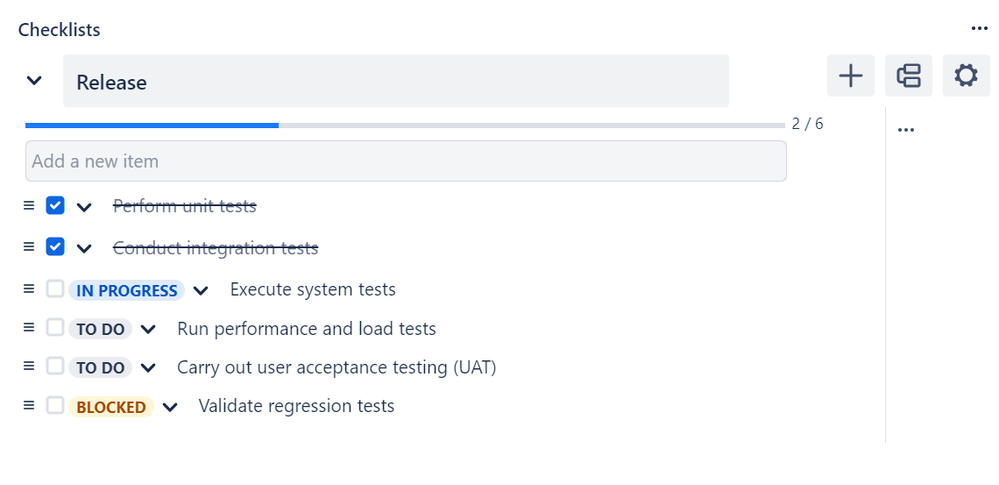Check the Run performance and load tests box
Viewport: 999px width, 485px height.
56,328
